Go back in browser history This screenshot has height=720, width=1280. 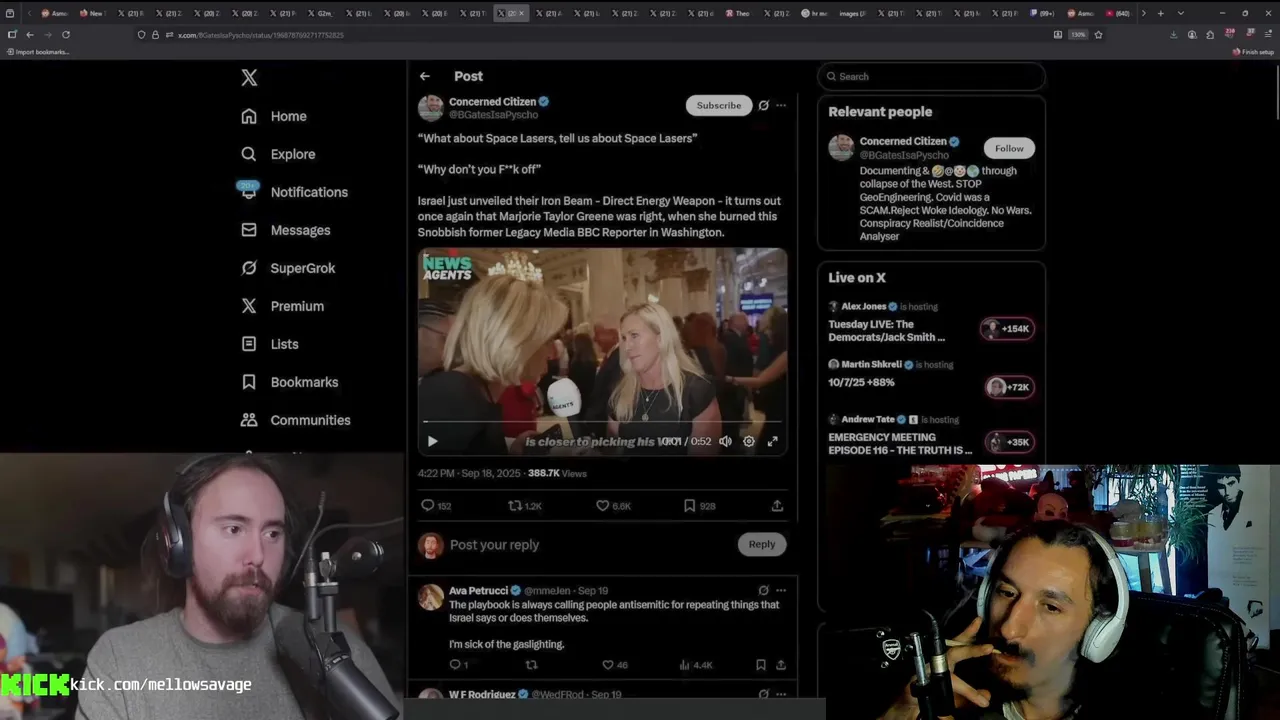(x=30, y=34)
